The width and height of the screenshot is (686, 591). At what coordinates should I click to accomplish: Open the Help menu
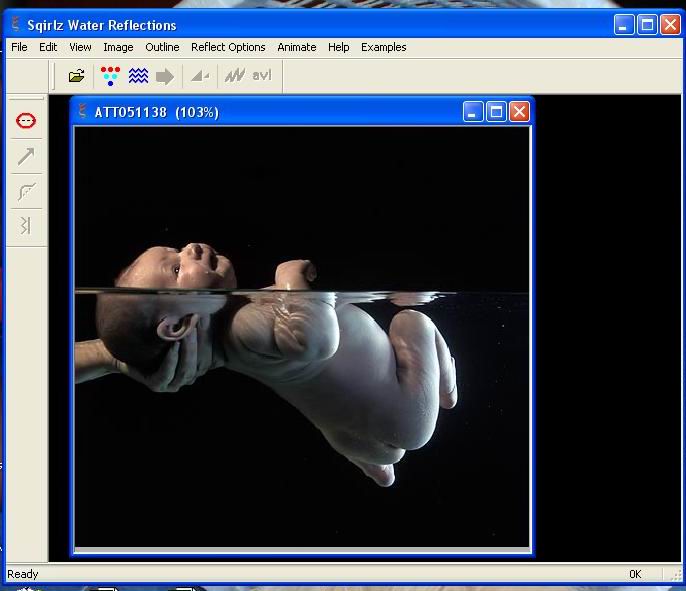tap(339, 47)
